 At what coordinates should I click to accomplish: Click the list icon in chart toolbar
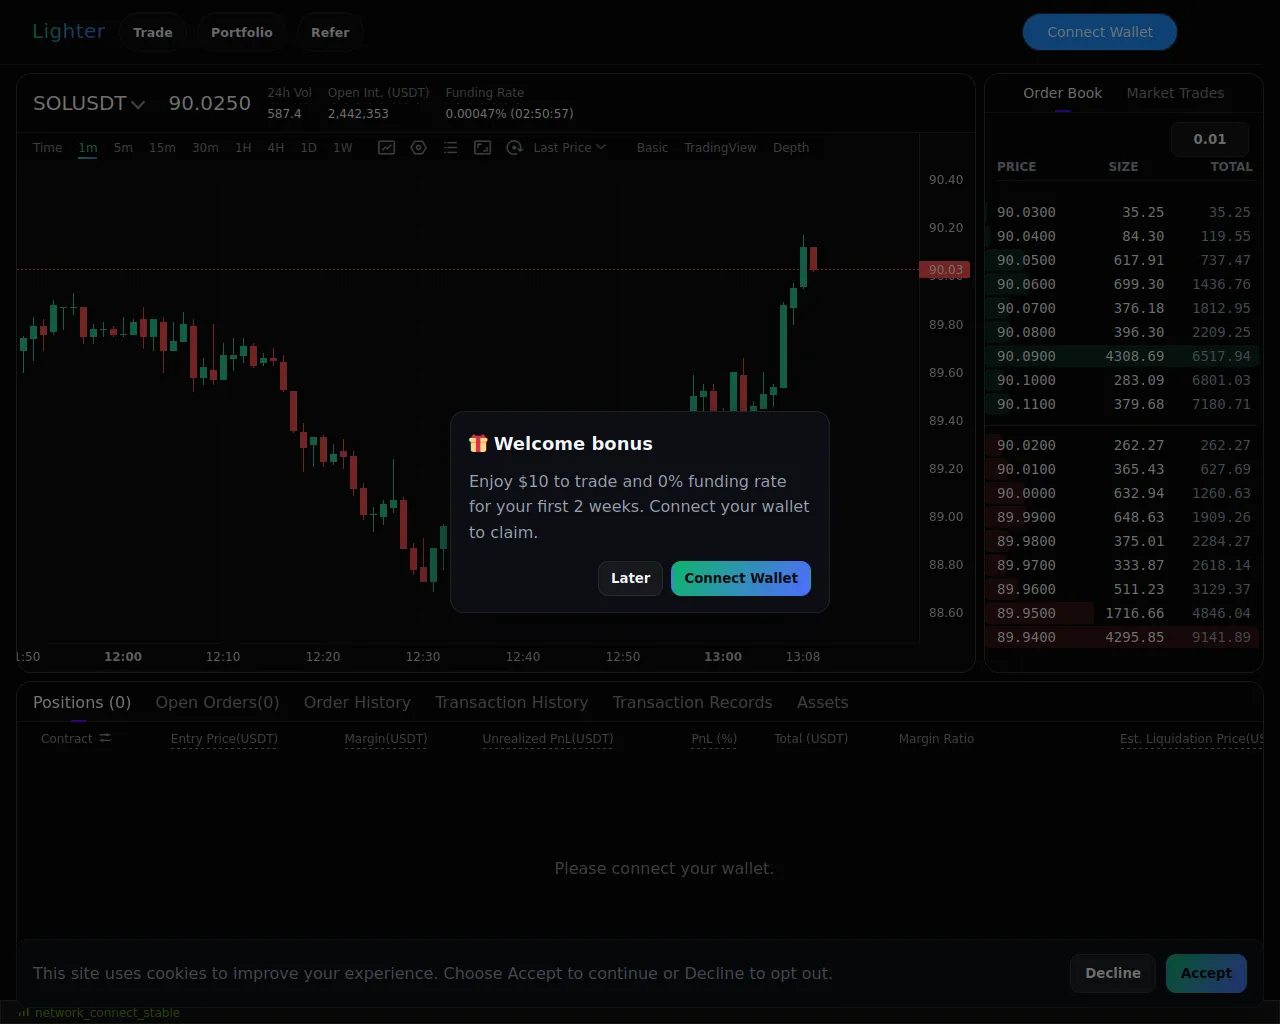point(450,148)
